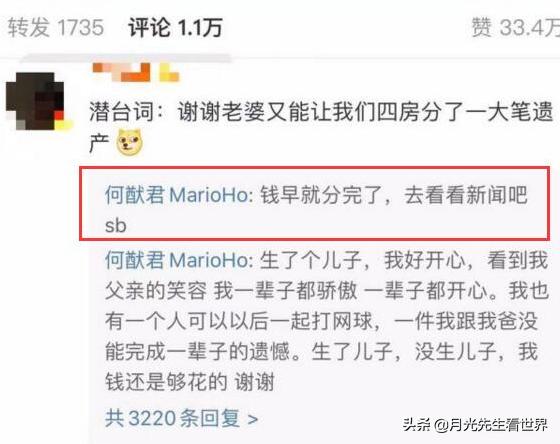The image size is (560, 444).
Task: Open the 转发 1735 tab
Action: (56, 28)
